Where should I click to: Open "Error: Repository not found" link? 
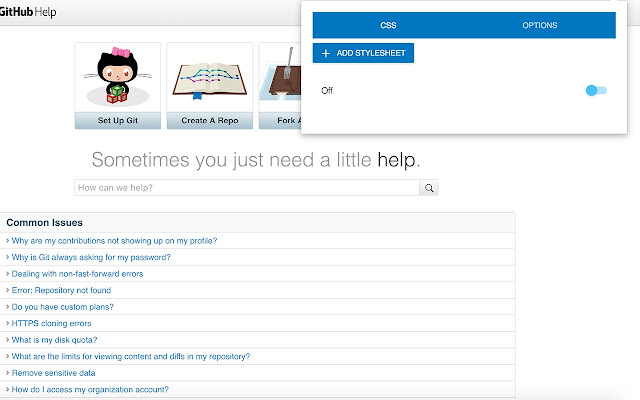coord(61,290)
